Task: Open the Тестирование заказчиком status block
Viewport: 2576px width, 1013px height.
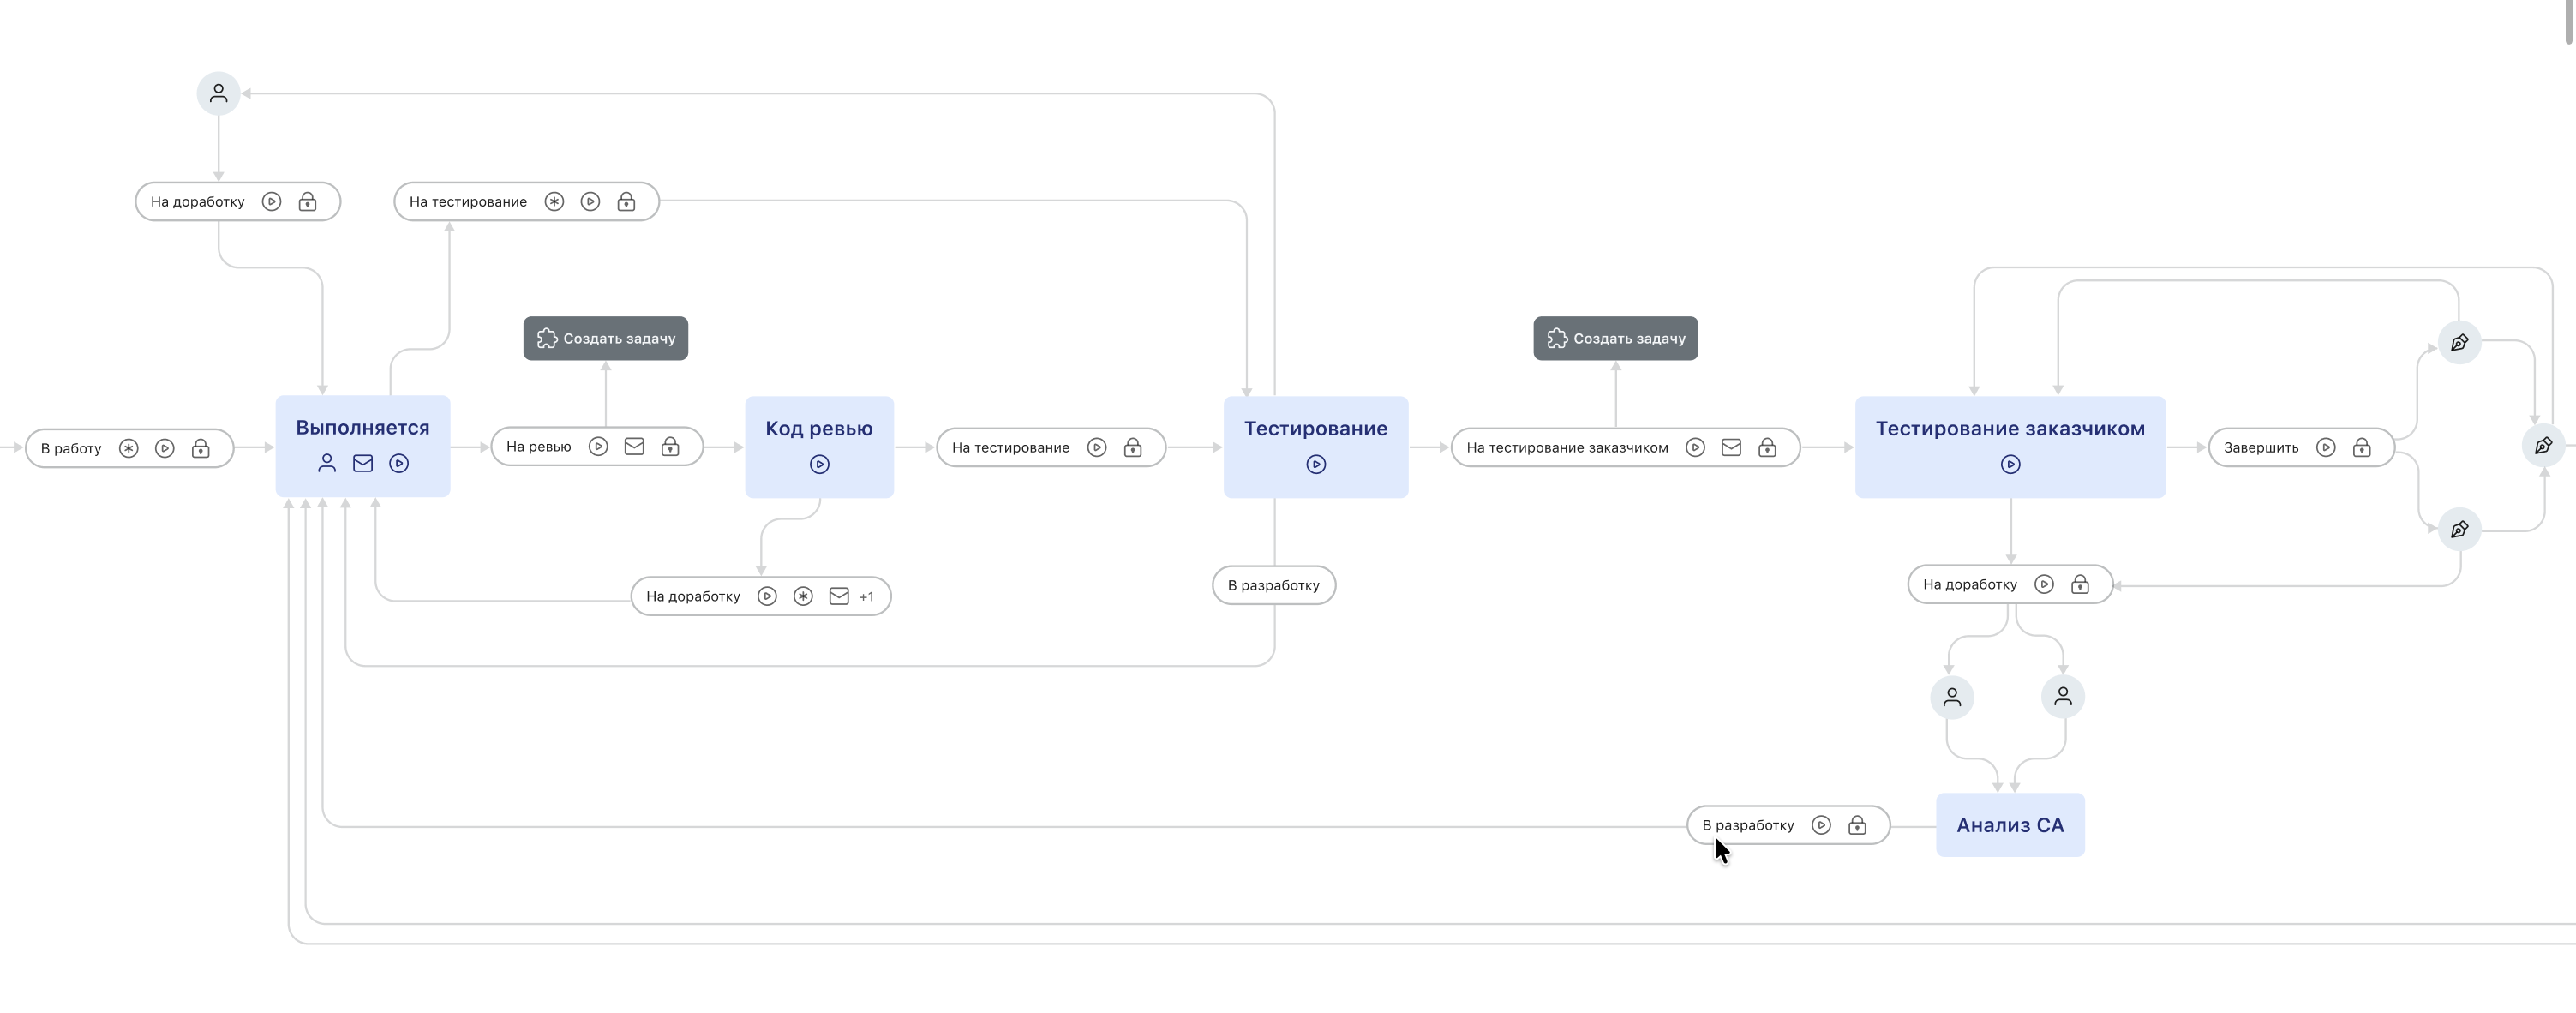Action: click(2009, 430)
